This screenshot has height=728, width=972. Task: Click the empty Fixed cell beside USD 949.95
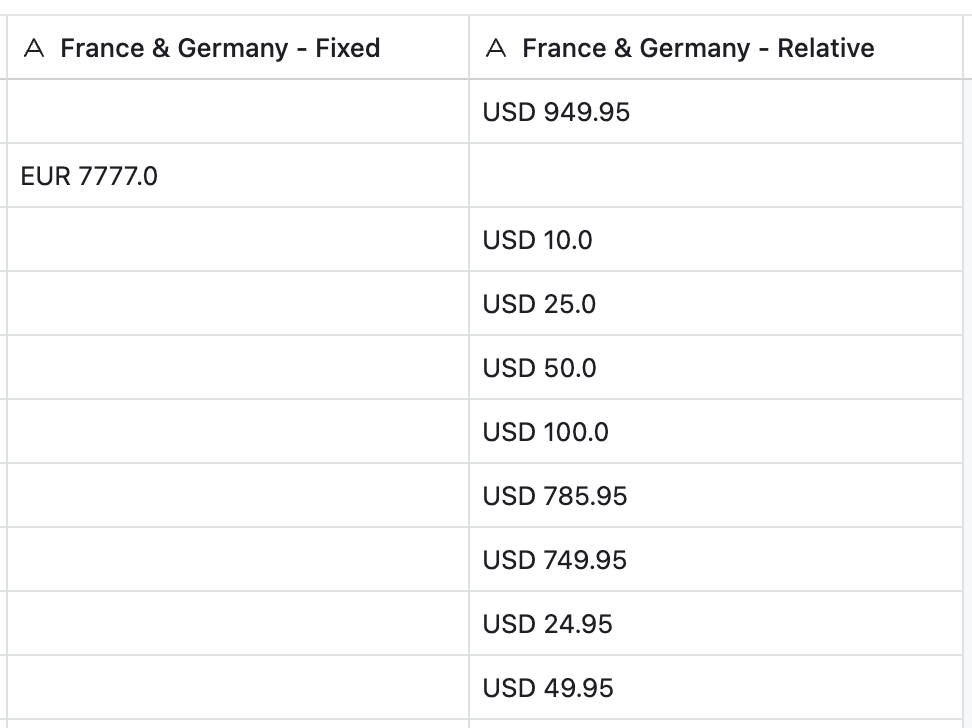tap(238, 112)
